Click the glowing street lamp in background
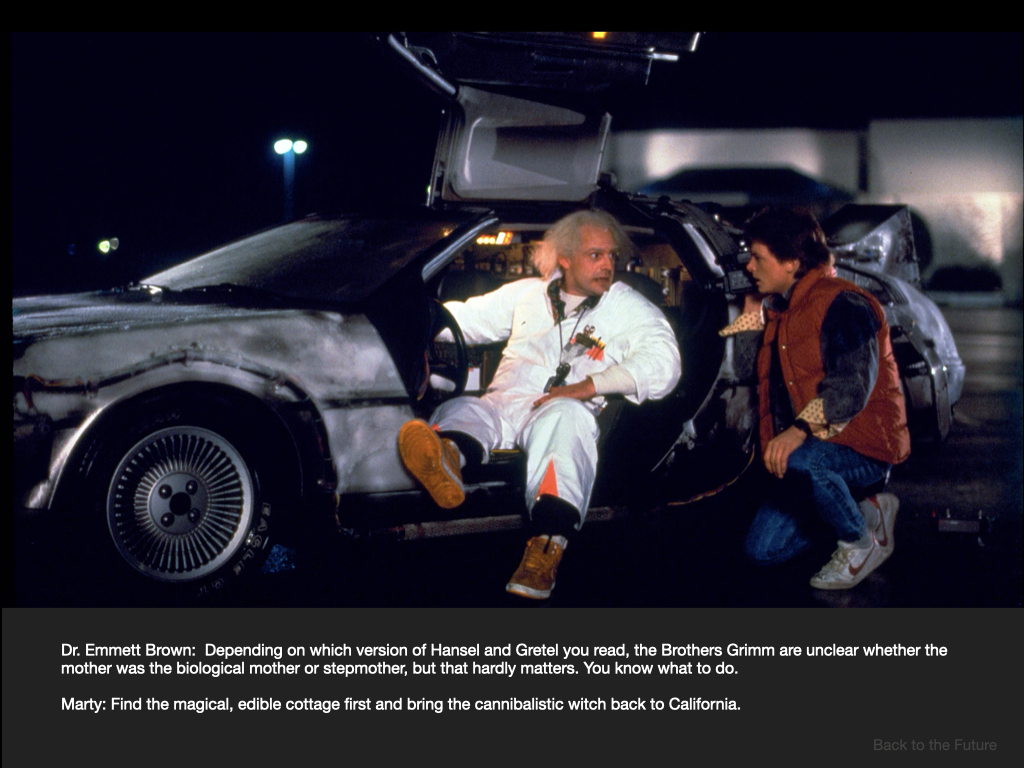The width and height of the screenshot is (1024, 768). point(290,147)
